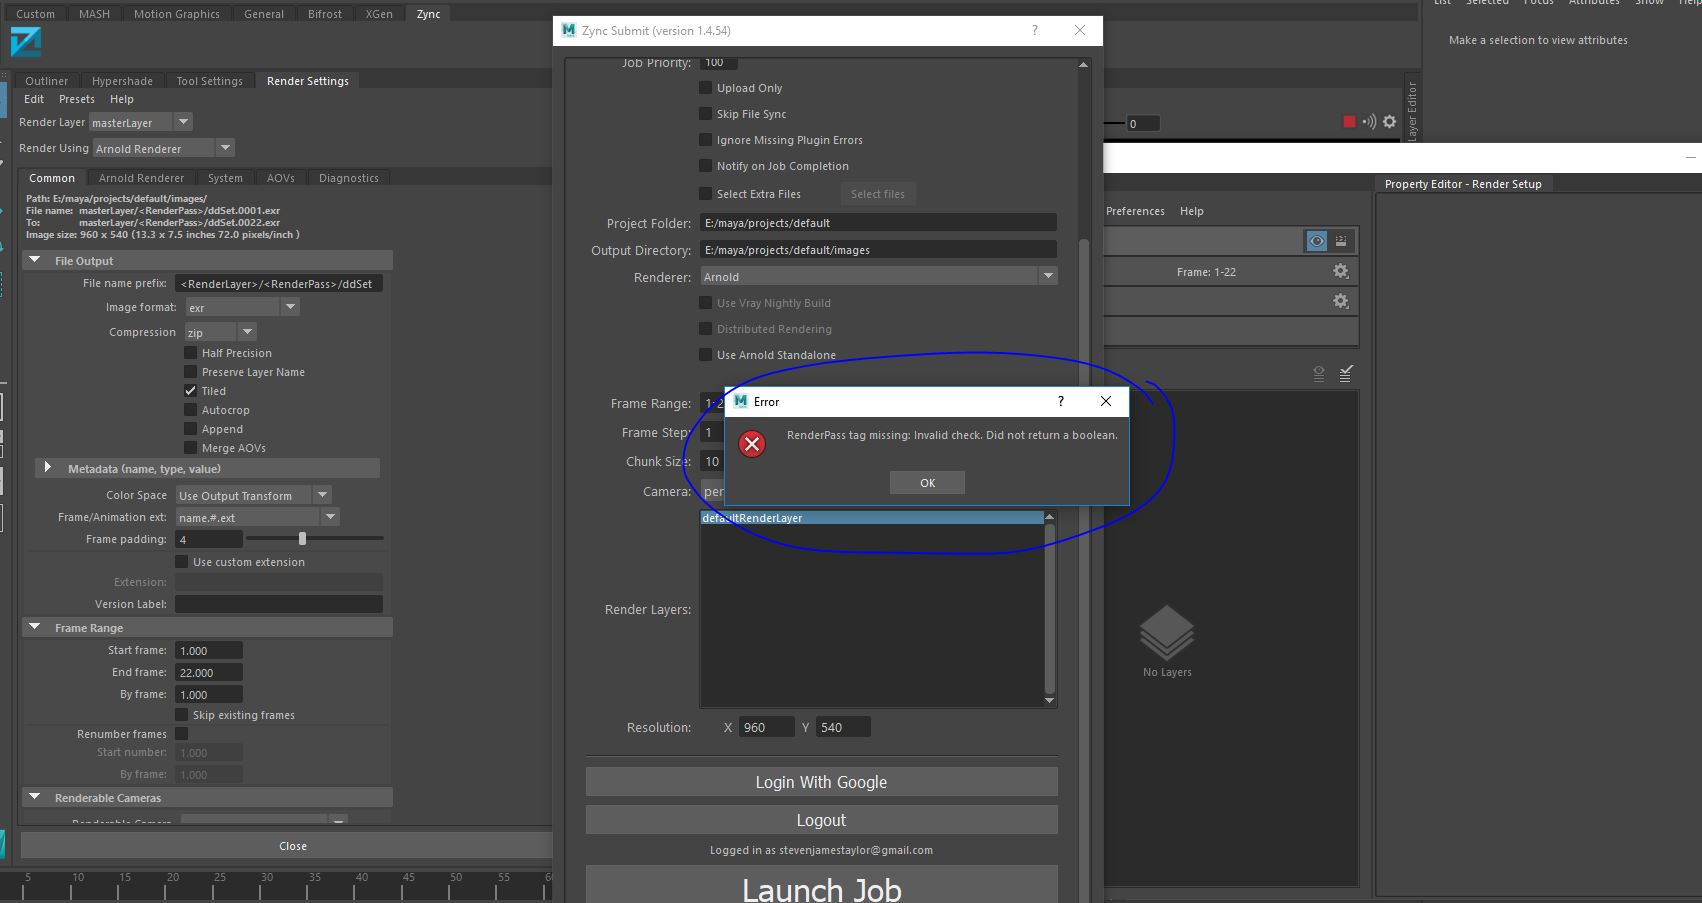
Task: Collapse the File Output section
Action: 35,260
